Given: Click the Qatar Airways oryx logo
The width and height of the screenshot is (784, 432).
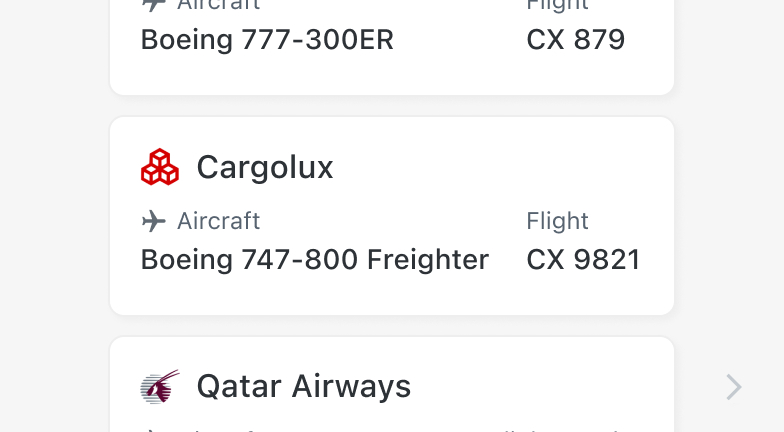Looking at the screenshot, I should (x=160, y=386).
